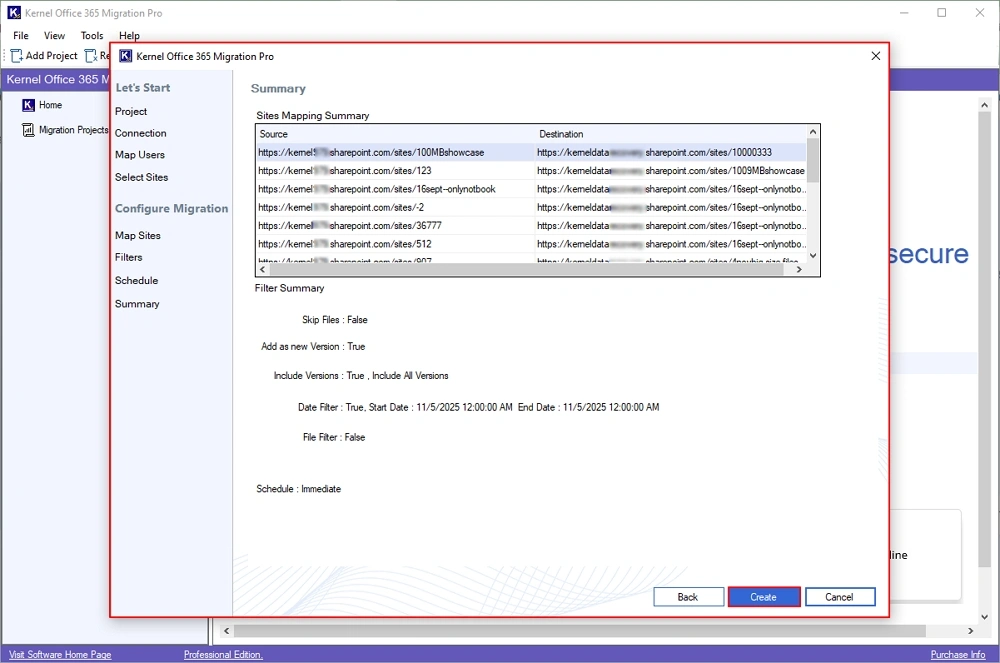Open the Tools menu
Image resolution: width=1000 pixels, height=663 pixels.
pos(91,35)
